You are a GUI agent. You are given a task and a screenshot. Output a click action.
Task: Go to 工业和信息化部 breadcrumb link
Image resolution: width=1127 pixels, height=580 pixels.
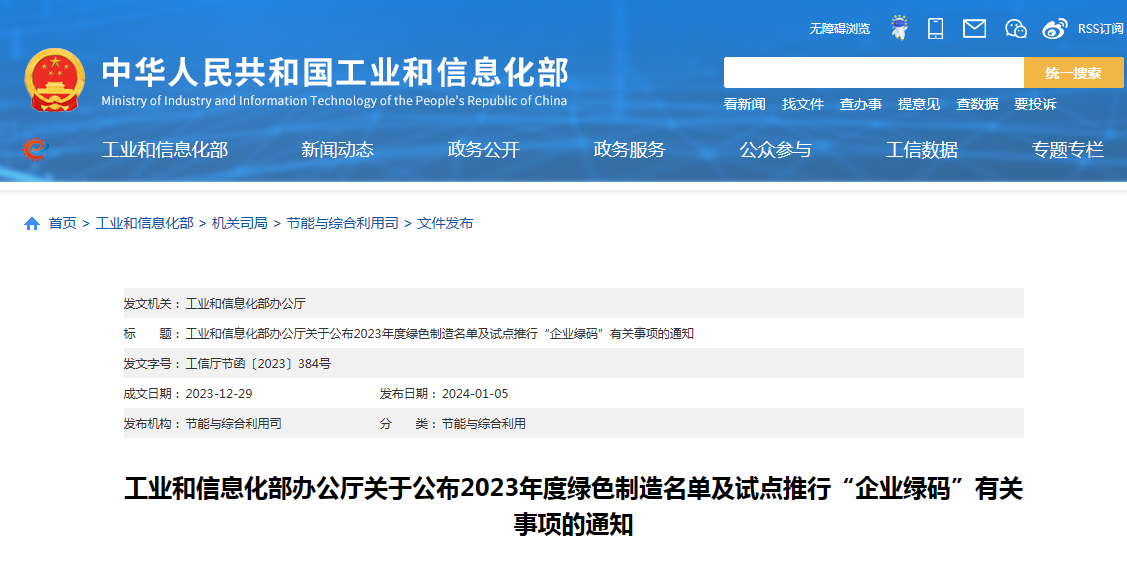pos(144,224)
